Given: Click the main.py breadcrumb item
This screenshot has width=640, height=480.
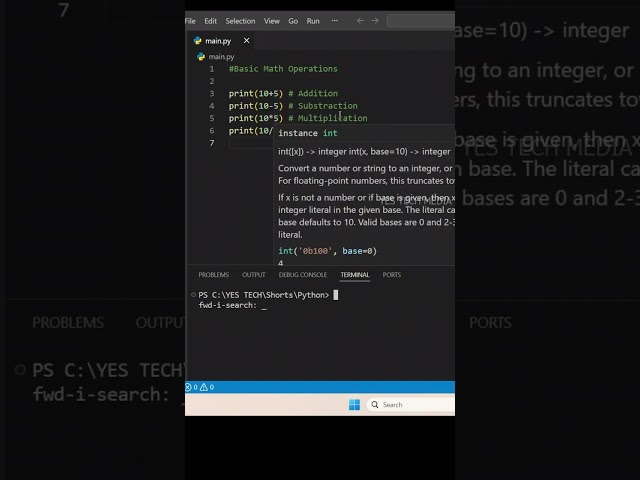Looking at the screenshot, I should tap(221, 57).
